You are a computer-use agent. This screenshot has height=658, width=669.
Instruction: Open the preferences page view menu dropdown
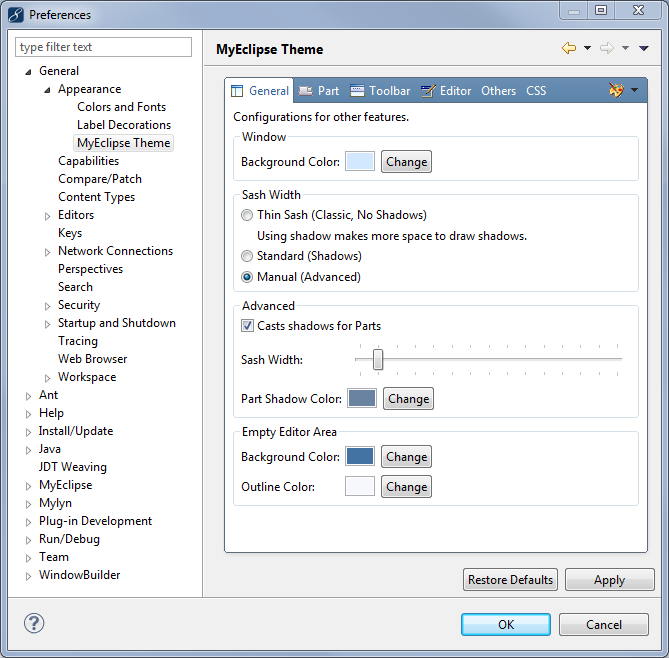point(644,48)
